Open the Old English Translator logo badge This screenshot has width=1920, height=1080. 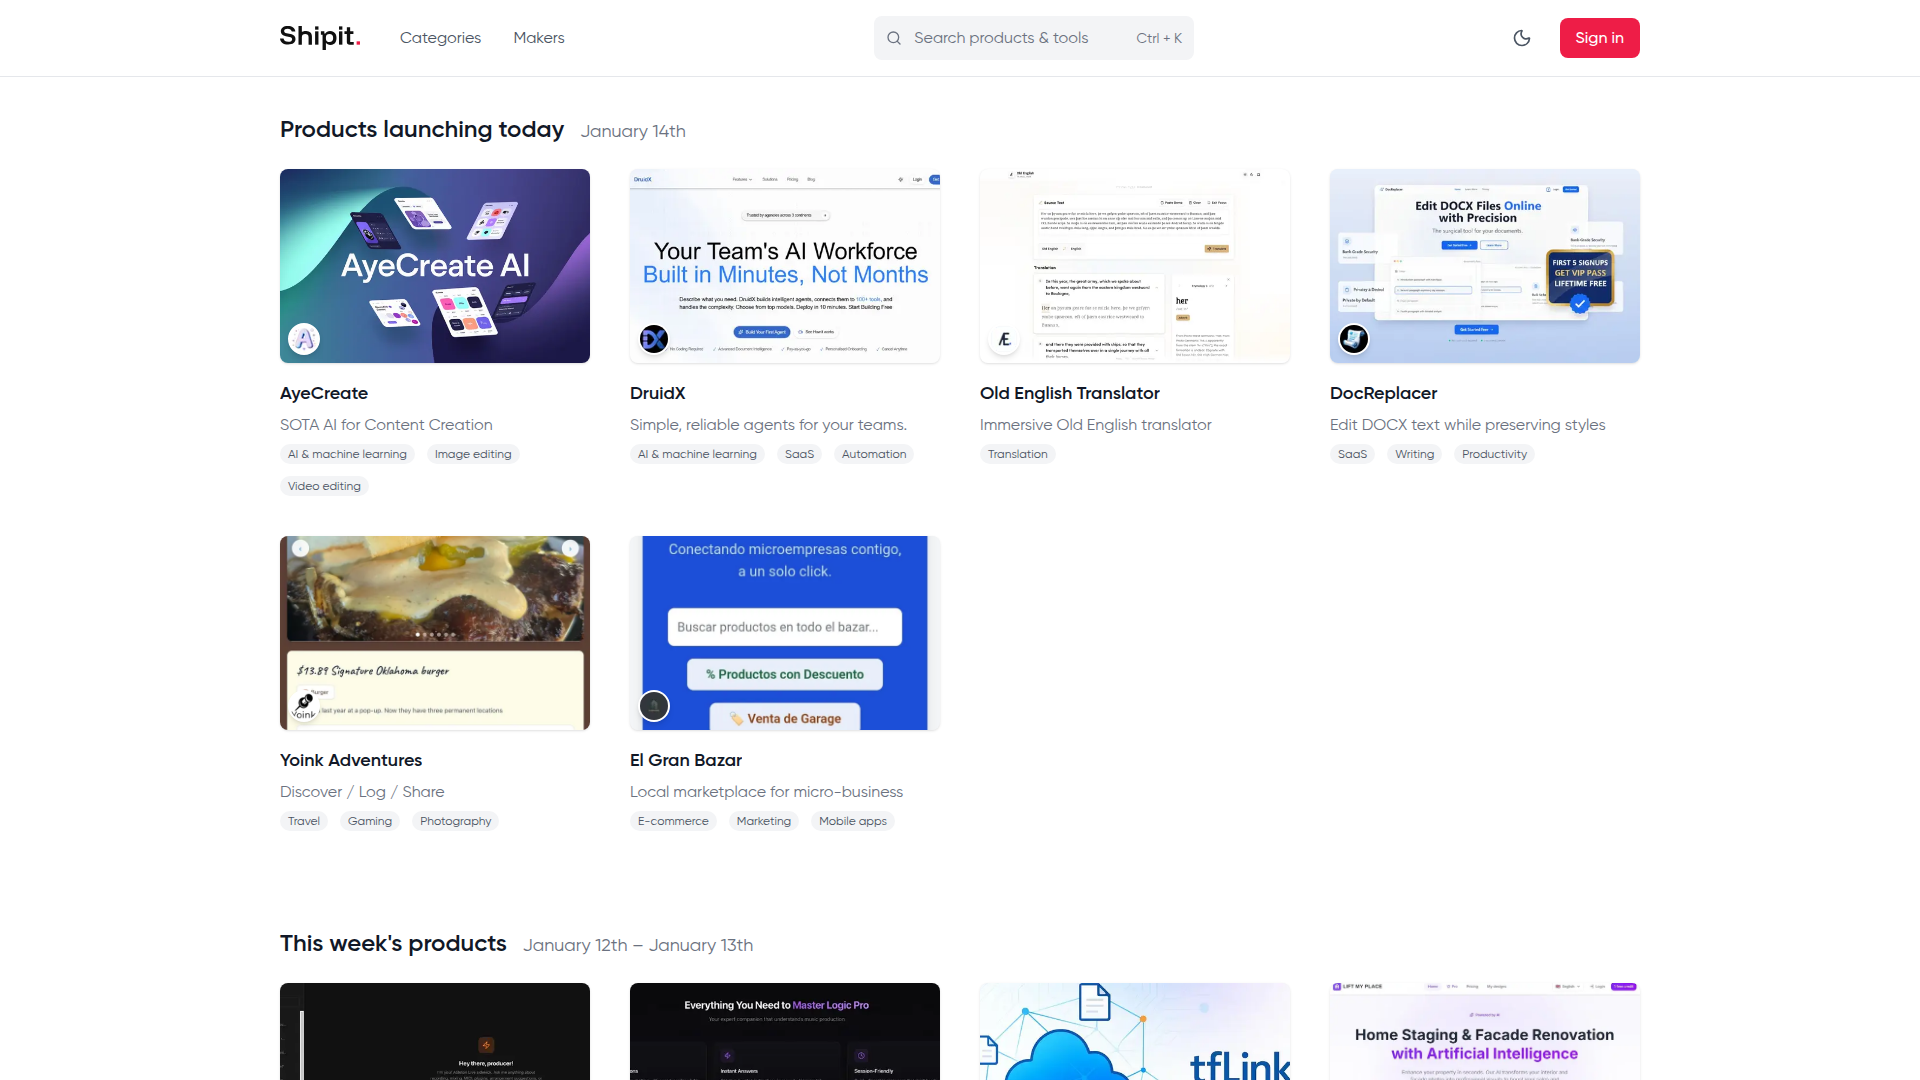pyautogui.click(x=1004, y=339)
